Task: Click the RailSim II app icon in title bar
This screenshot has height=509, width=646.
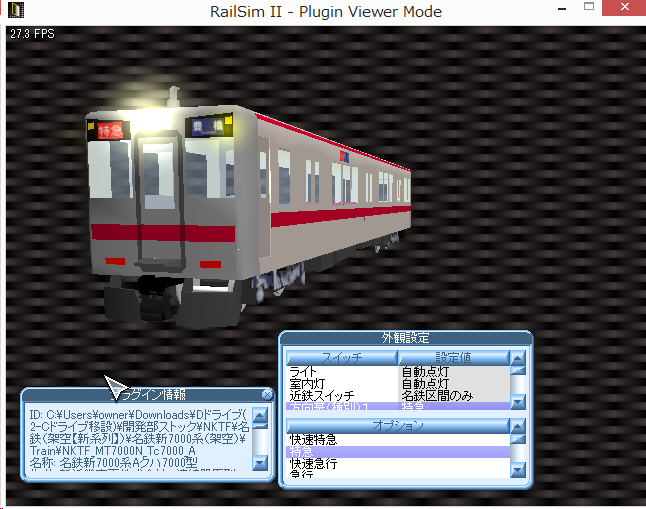Action: click(x=16, y=10)
